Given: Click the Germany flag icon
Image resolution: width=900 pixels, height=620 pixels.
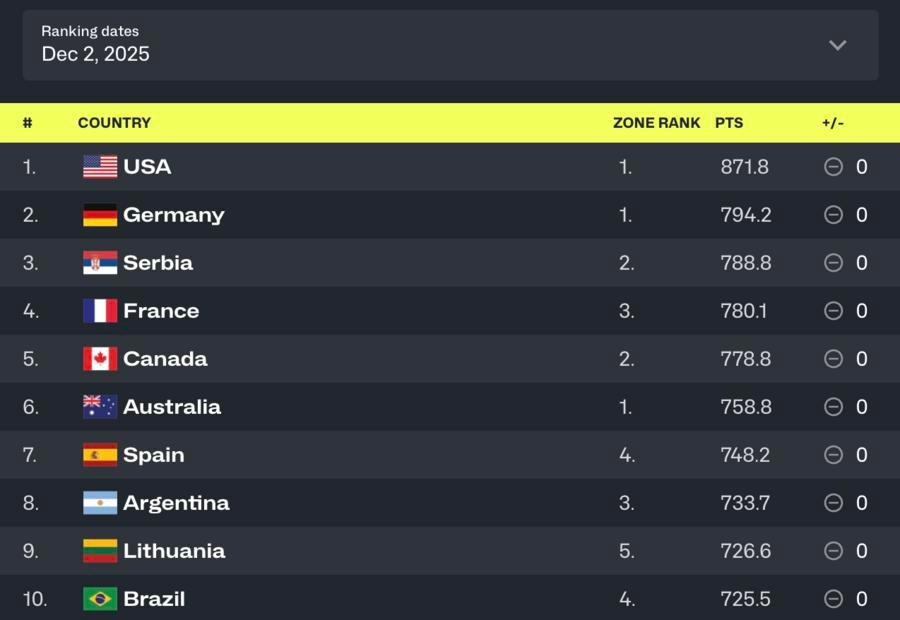Looking at the screenshot, I should (100, 215).
